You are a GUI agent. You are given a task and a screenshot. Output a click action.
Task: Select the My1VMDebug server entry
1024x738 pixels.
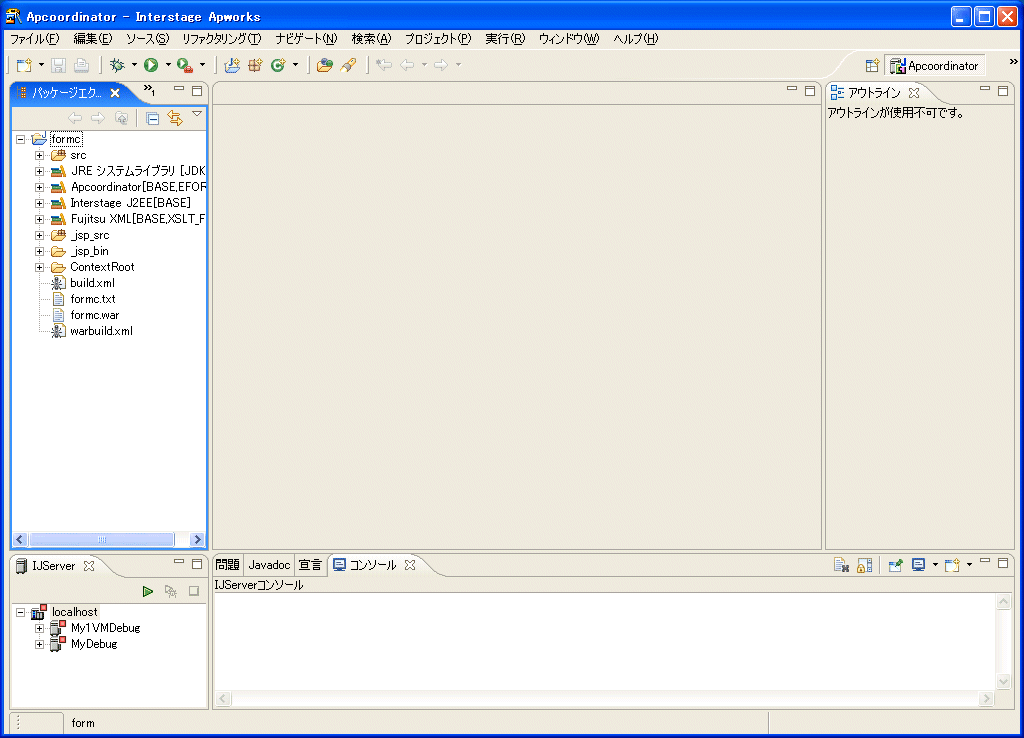tap(105, 628)
